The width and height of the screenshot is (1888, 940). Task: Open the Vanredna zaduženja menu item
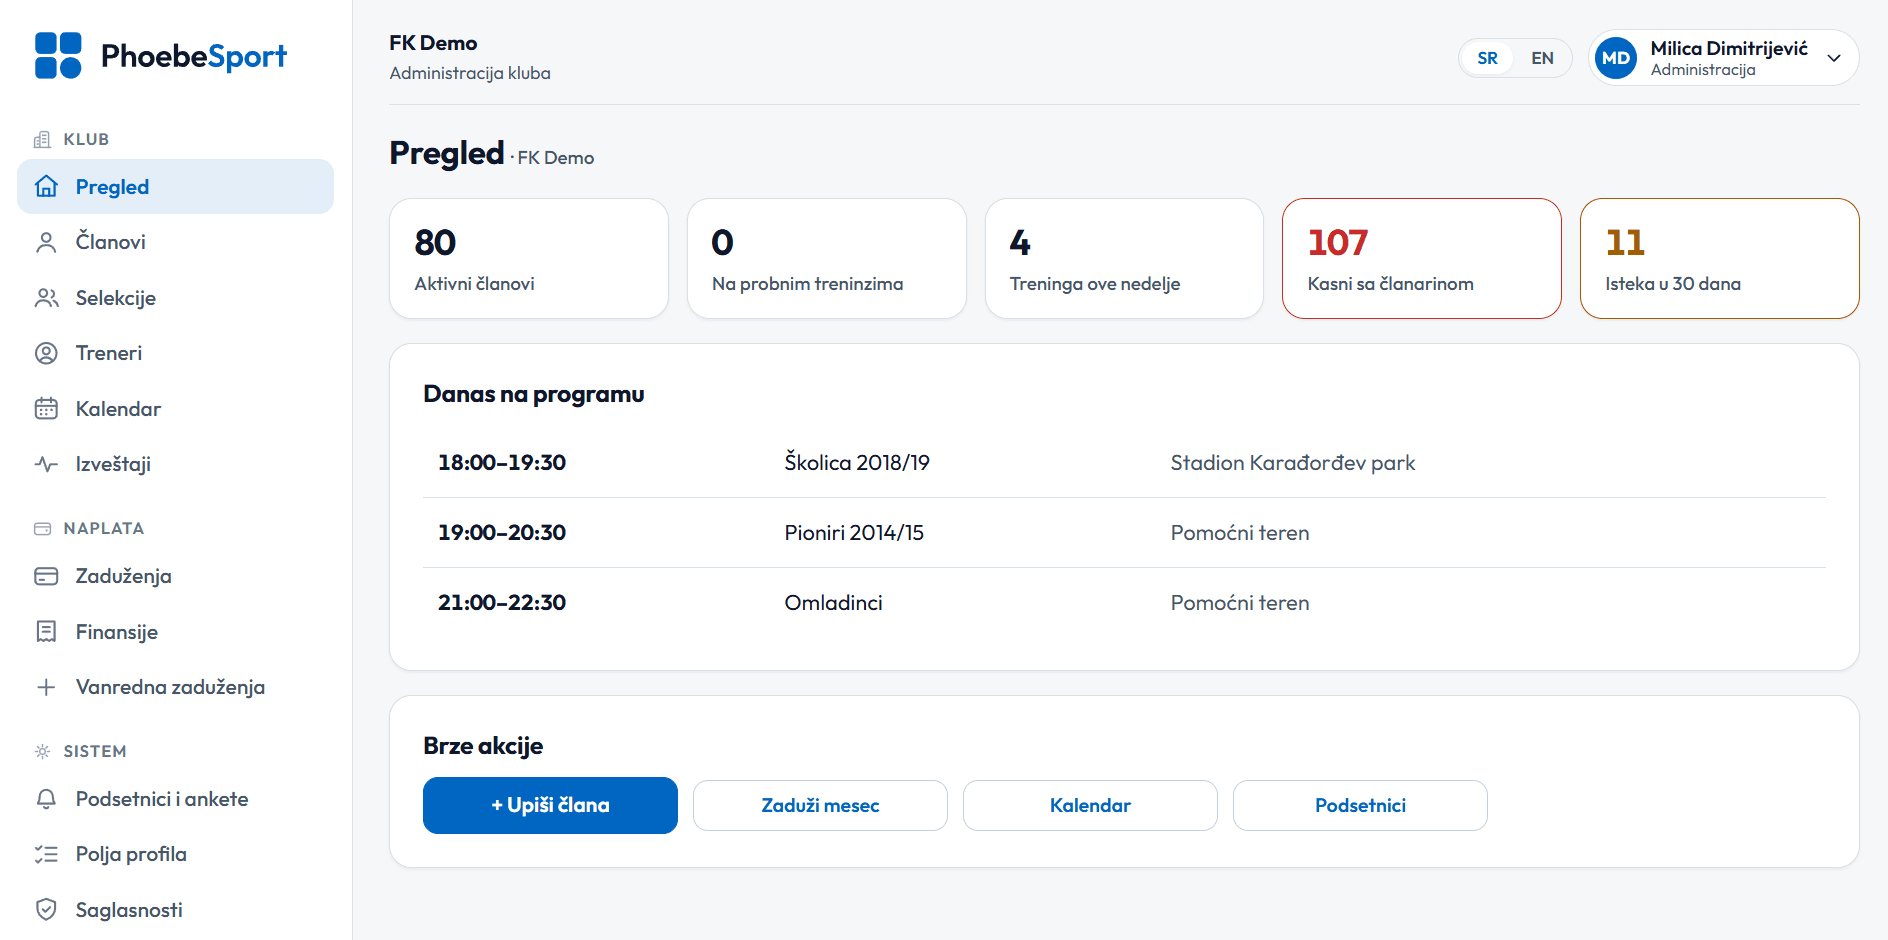point(175,687)
